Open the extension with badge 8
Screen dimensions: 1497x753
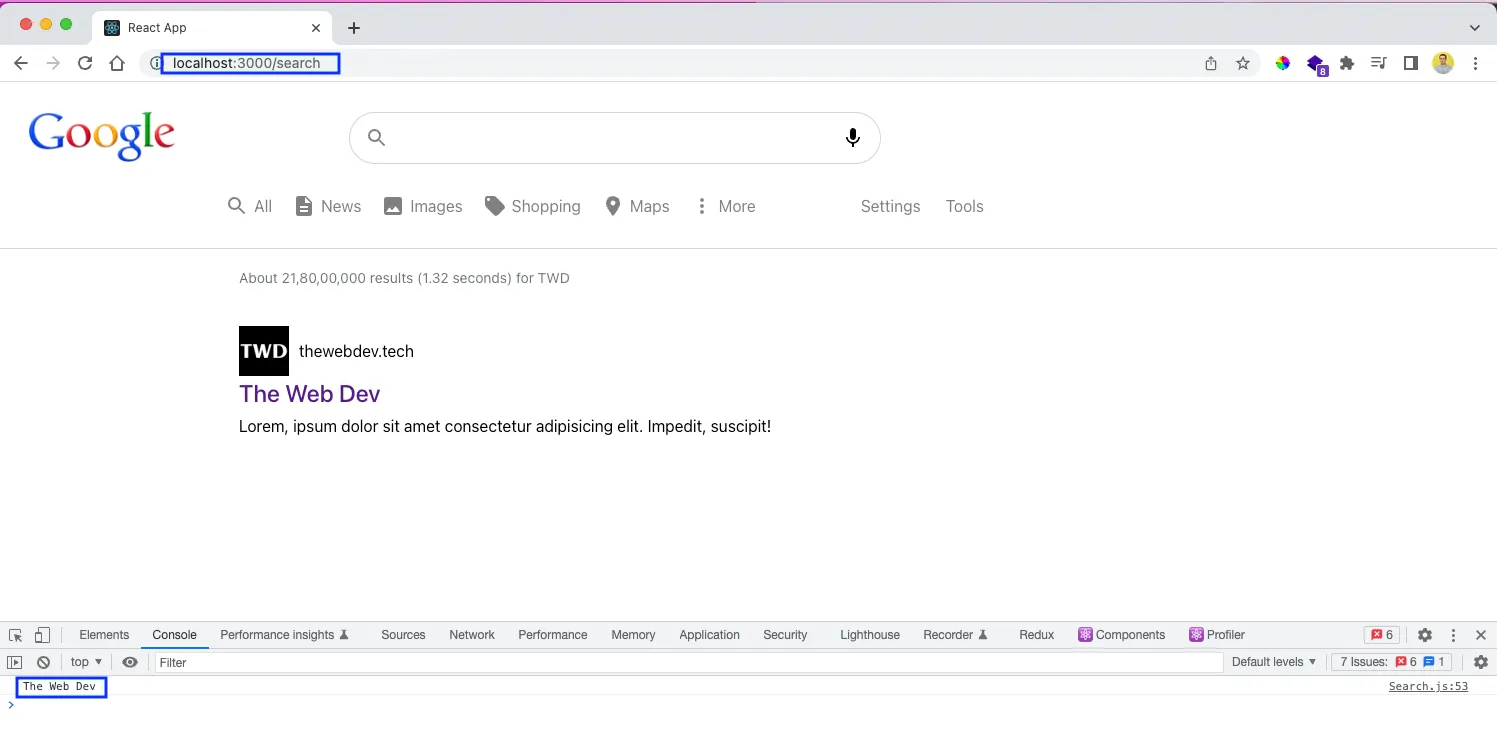coord(1317,65)
